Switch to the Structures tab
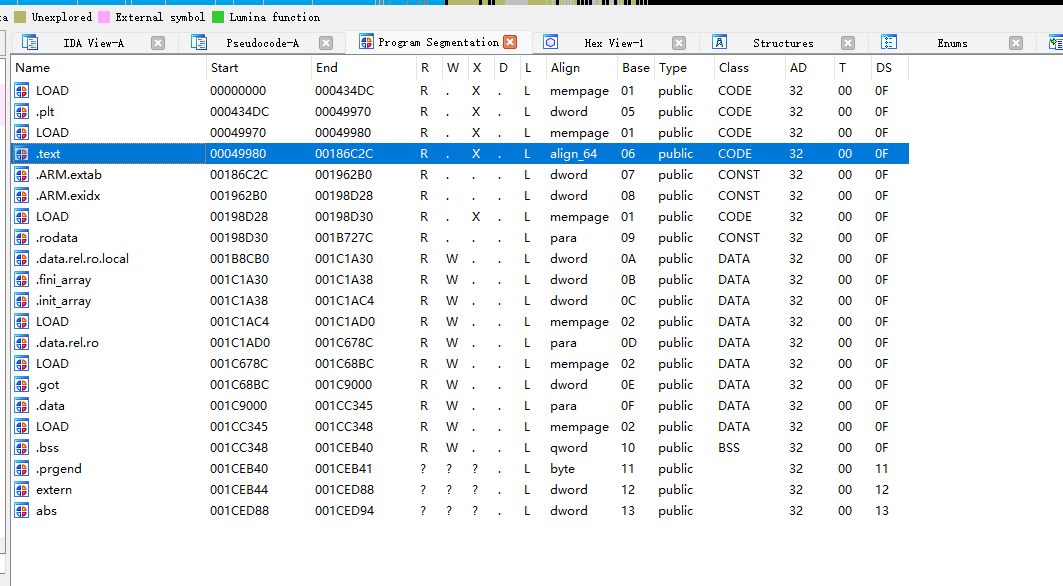Viewport: 1063px width, 586px height. (x=783, y=43)
